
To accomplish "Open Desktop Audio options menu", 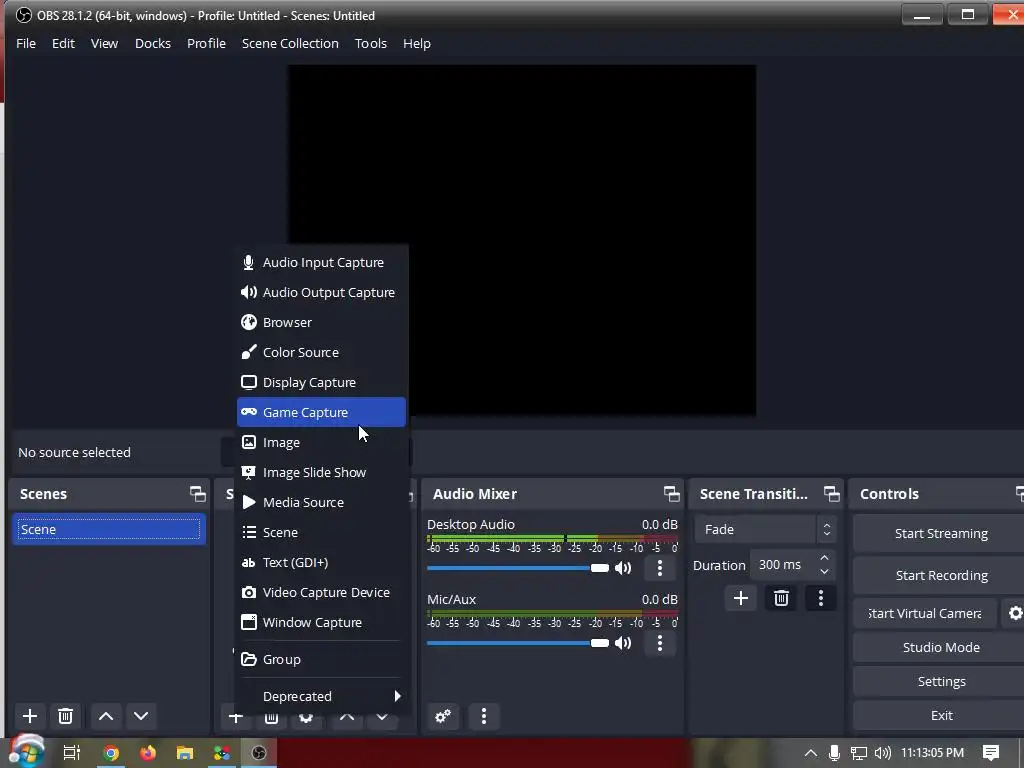I will click(660, 568).
